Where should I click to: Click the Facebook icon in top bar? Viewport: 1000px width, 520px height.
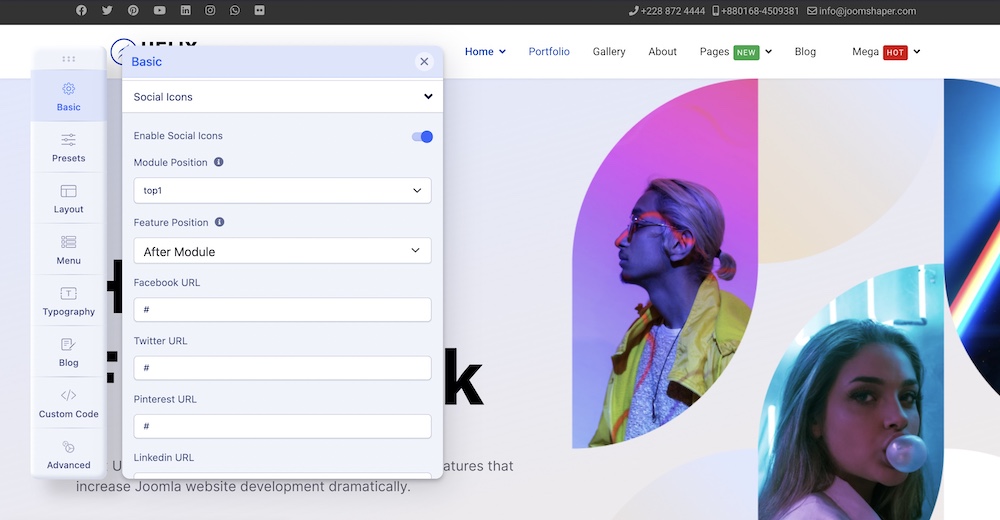(x=81, y=11)
